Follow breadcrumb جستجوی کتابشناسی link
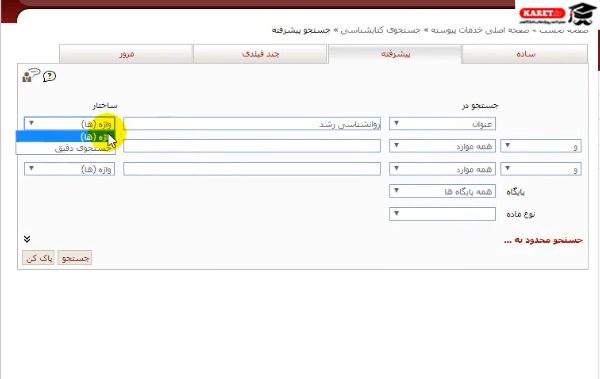The image size is (600, 379). (x=380, y=30)
